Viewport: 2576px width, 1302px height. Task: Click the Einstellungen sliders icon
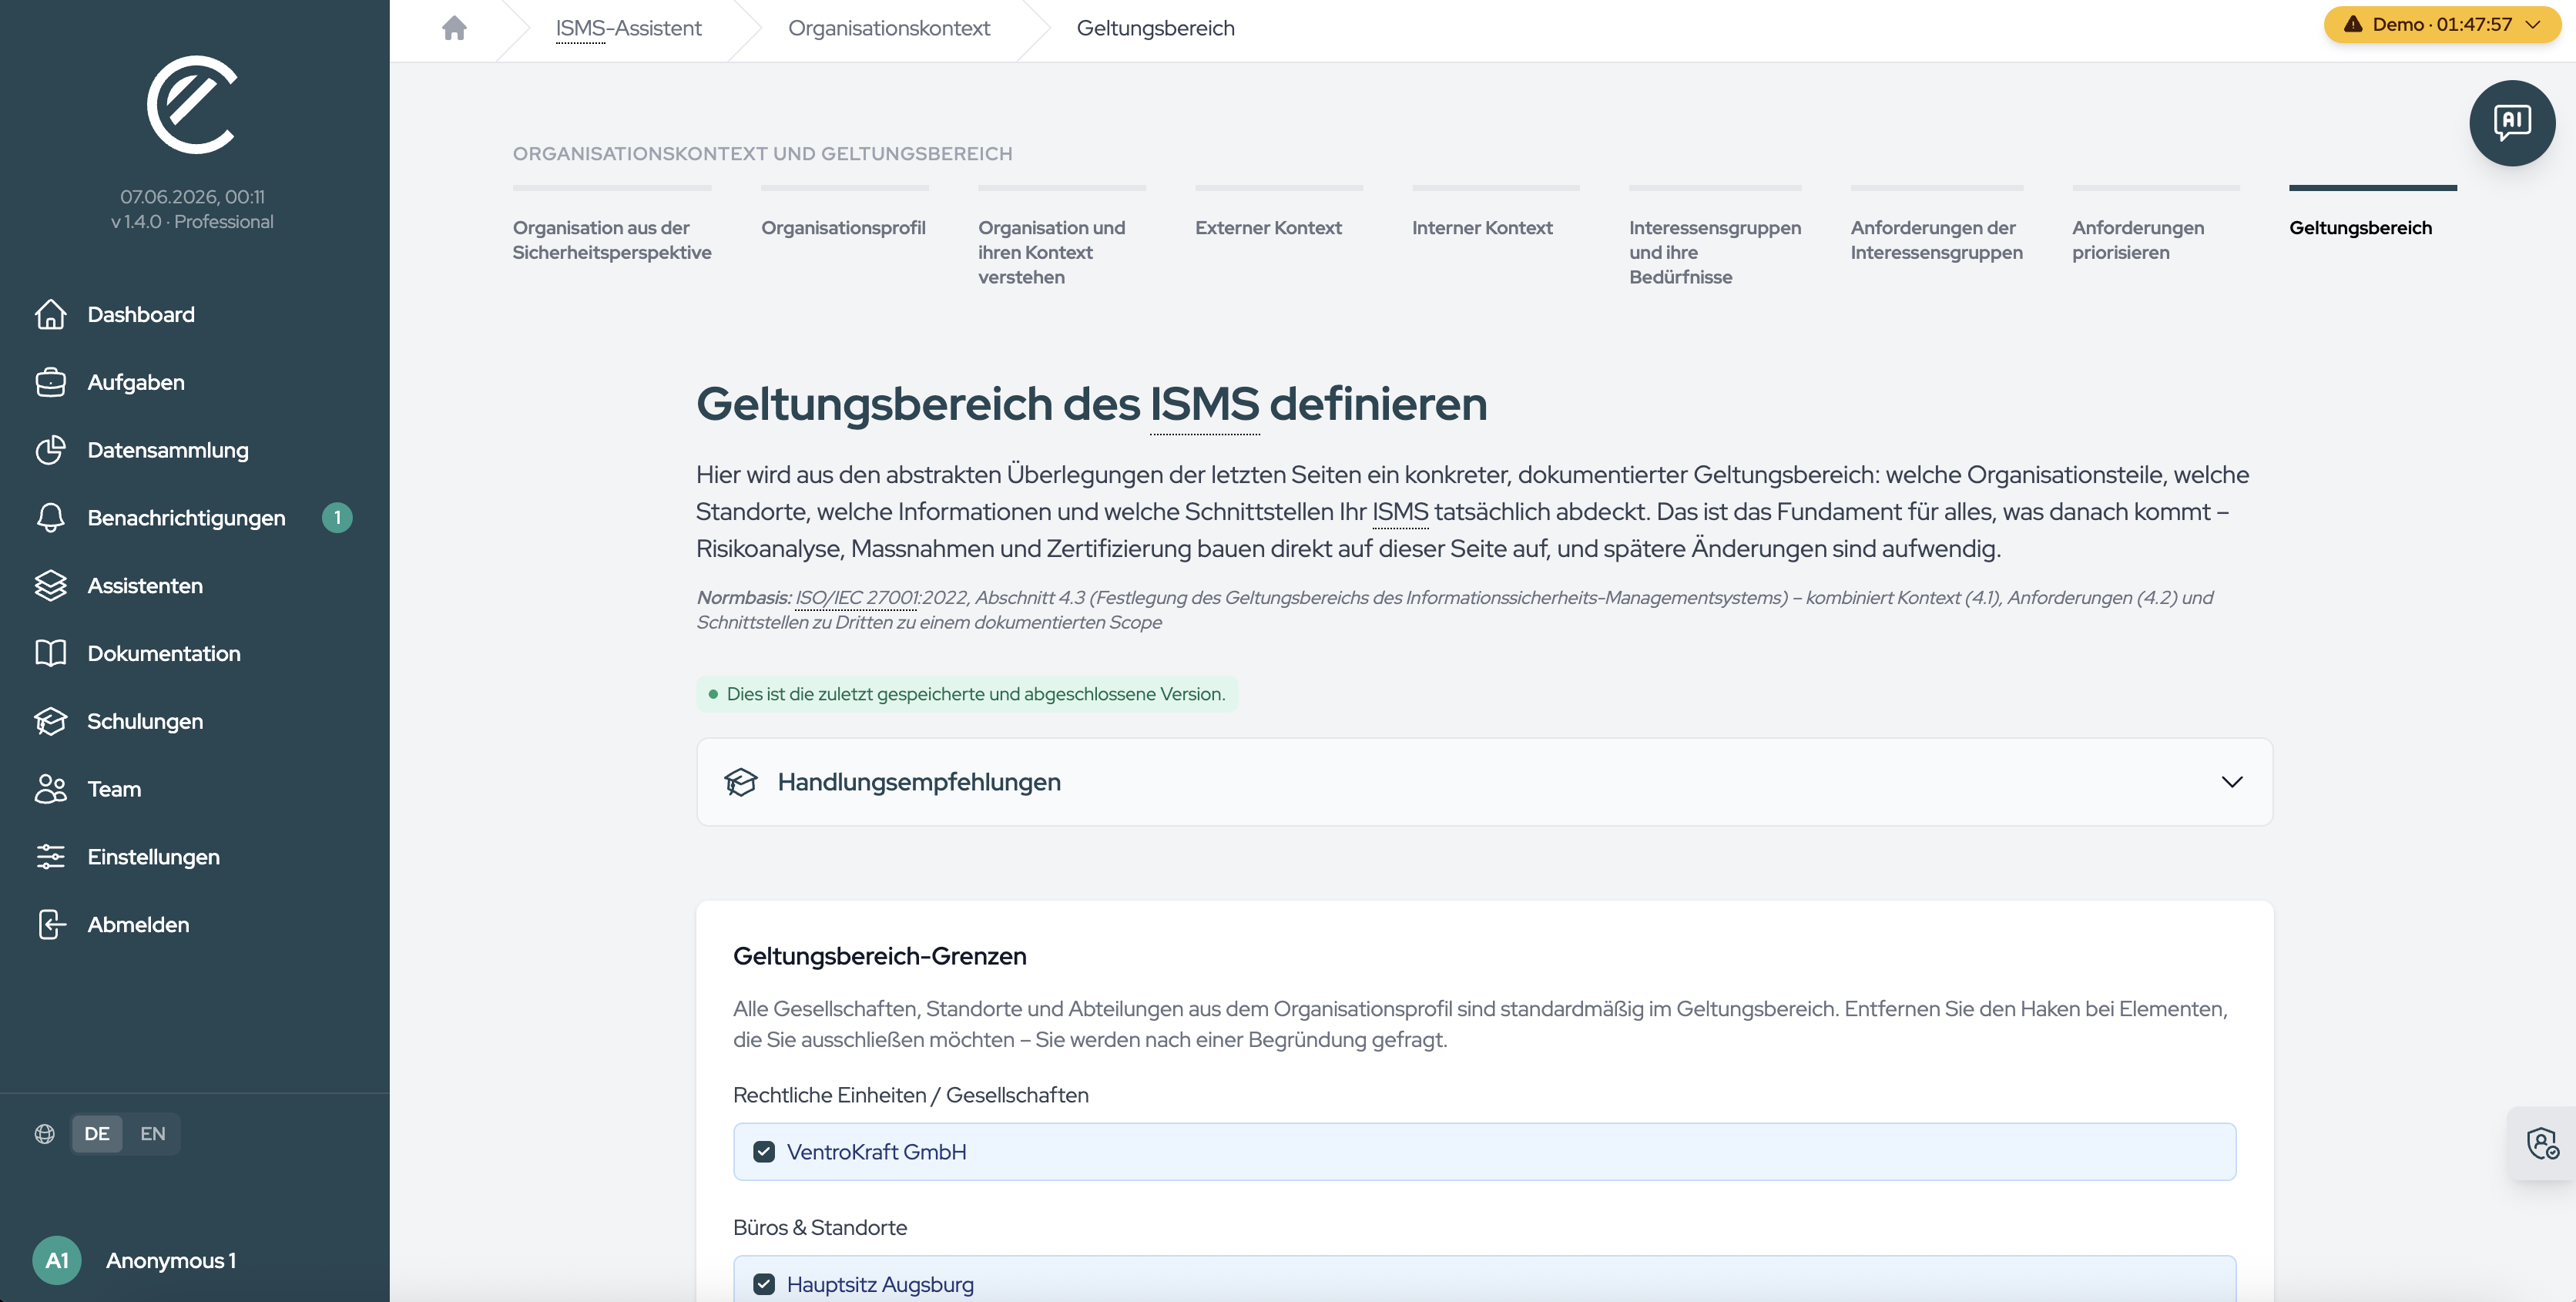[x=51, y=857]
